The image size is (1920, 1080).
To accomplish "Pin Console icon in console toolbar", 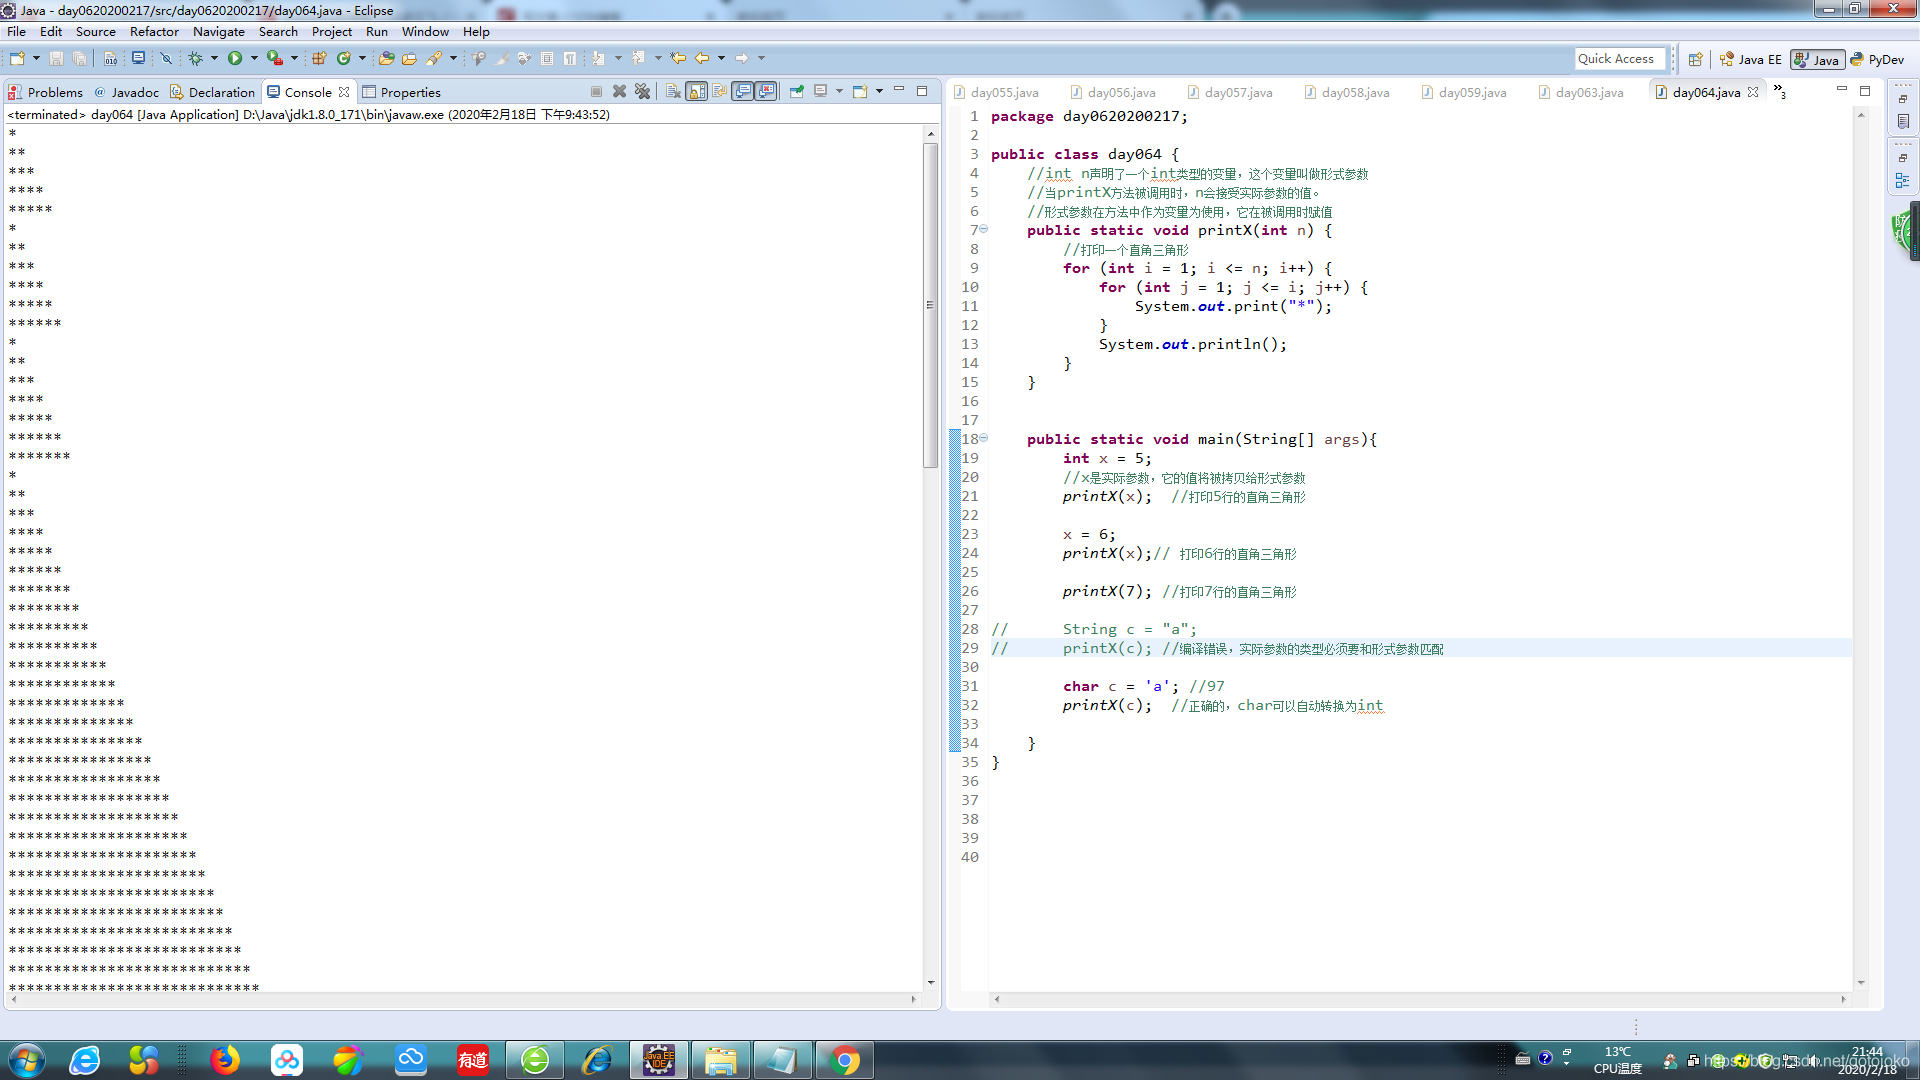I will (797, 92).
